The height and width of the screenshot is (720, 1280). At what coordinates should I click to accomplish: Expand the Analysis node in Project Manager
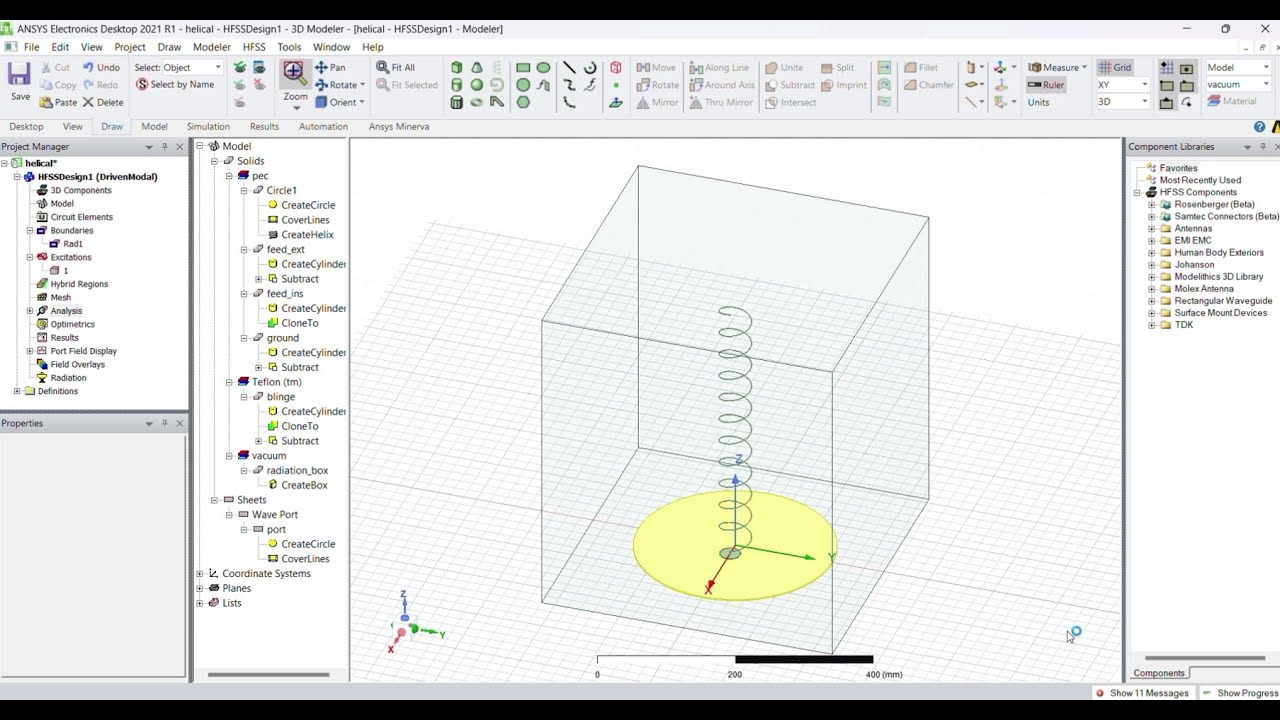click(29, 311)
